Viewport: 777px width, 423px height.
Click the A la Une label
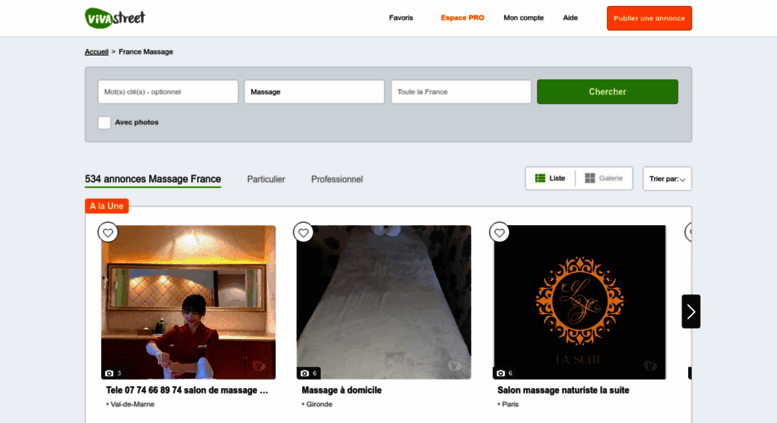tap(107, 206)
